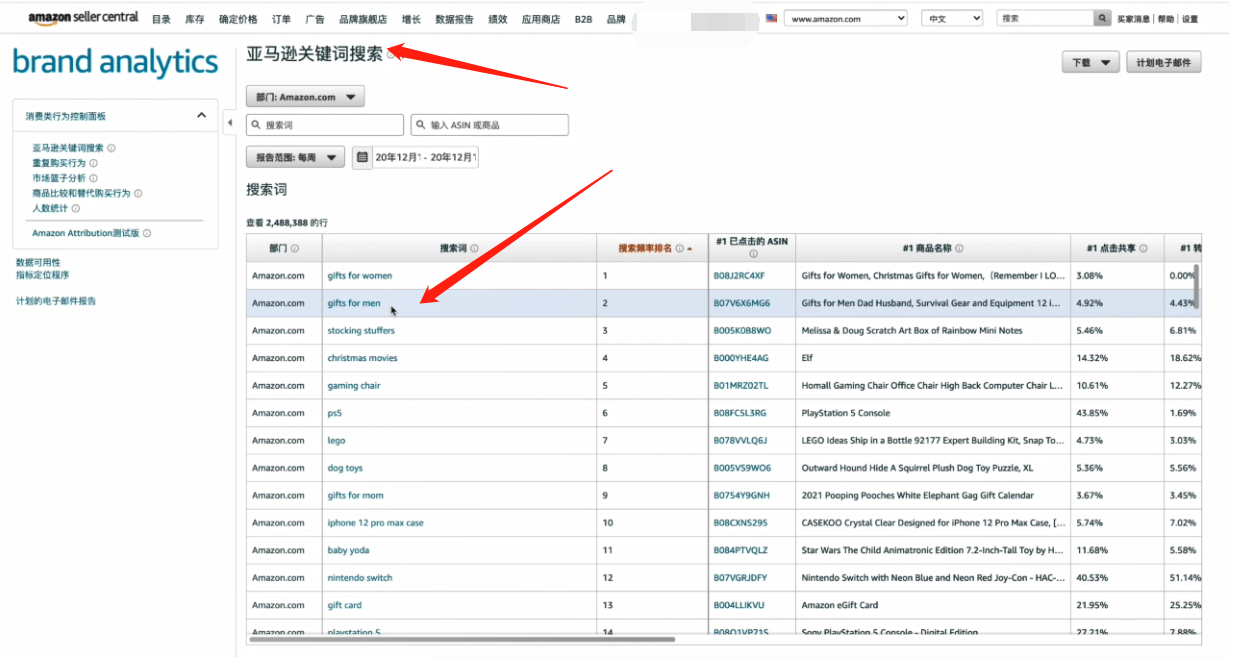Collapse sidebar with the left-pointing arrow handle

pos(229,123)
